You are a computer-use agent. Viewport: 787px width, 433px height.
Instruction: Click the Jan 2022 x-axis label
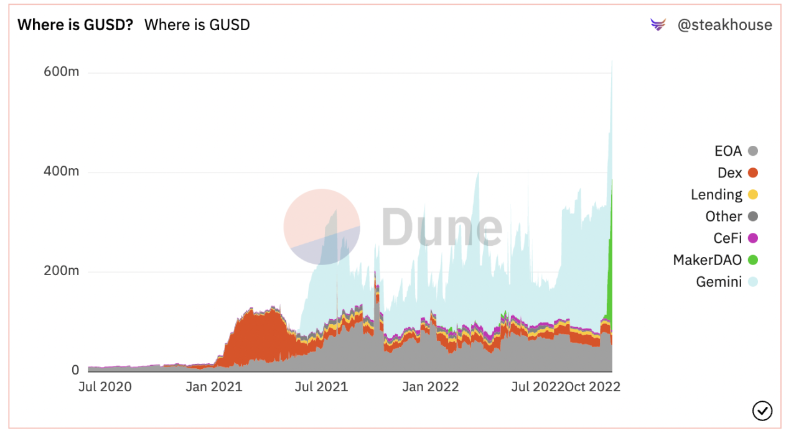click(431, 387)
